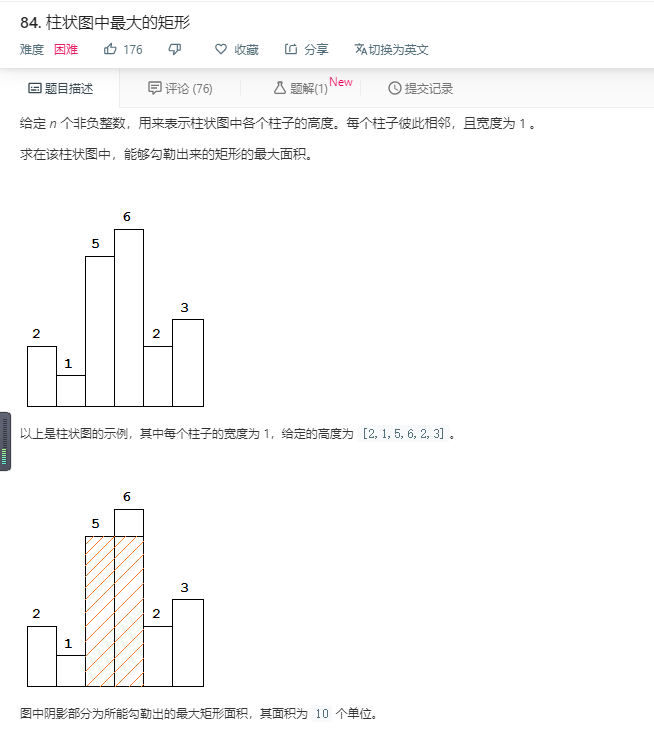The image size is (654, 732).
Task: Click the flask solutions icon
Action: [x=280, y=88]
